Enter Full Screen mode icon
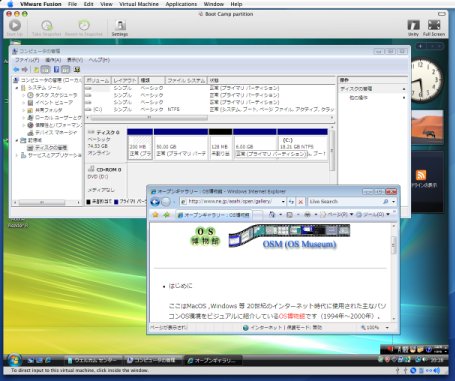Screen dimensions: 455x381 click(x=434, y=25)
